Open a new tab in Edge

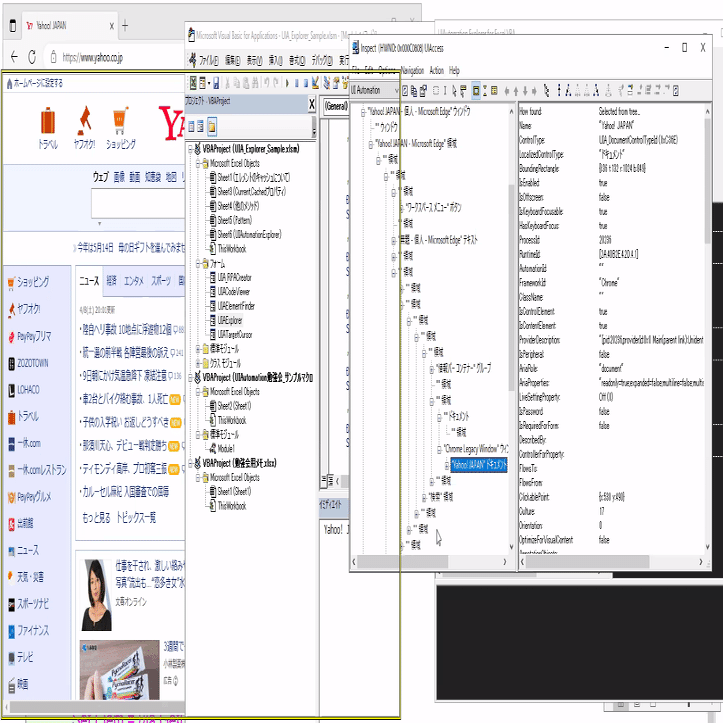coord(125,26)
